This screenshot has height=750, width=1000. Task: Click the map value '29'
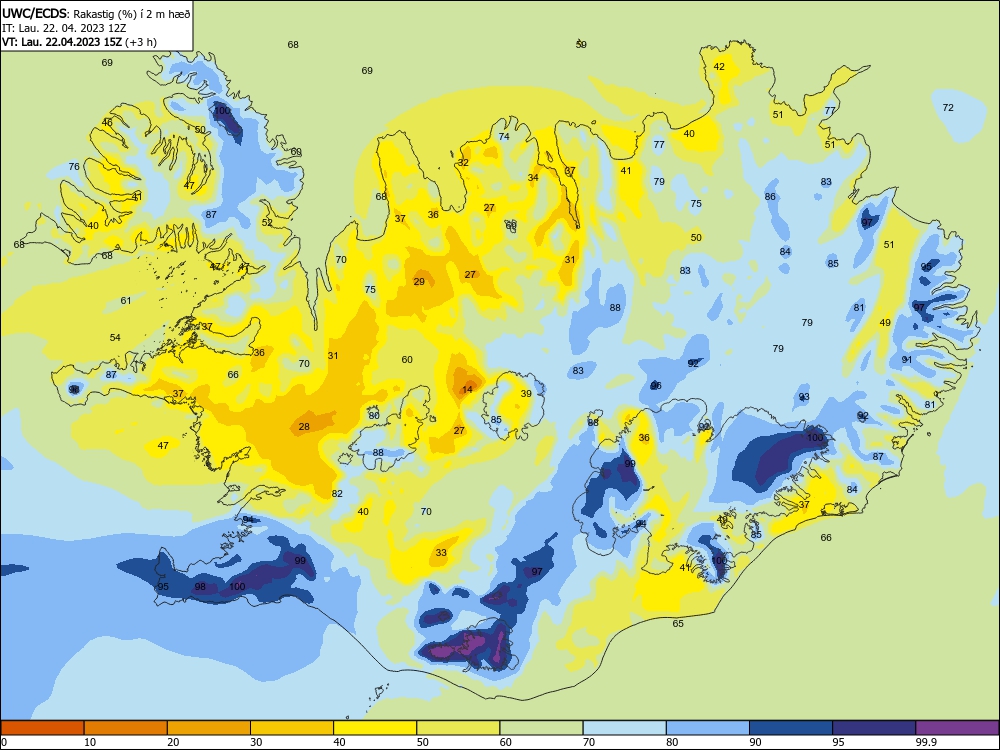pyautogui.click(x=419, y=282)
